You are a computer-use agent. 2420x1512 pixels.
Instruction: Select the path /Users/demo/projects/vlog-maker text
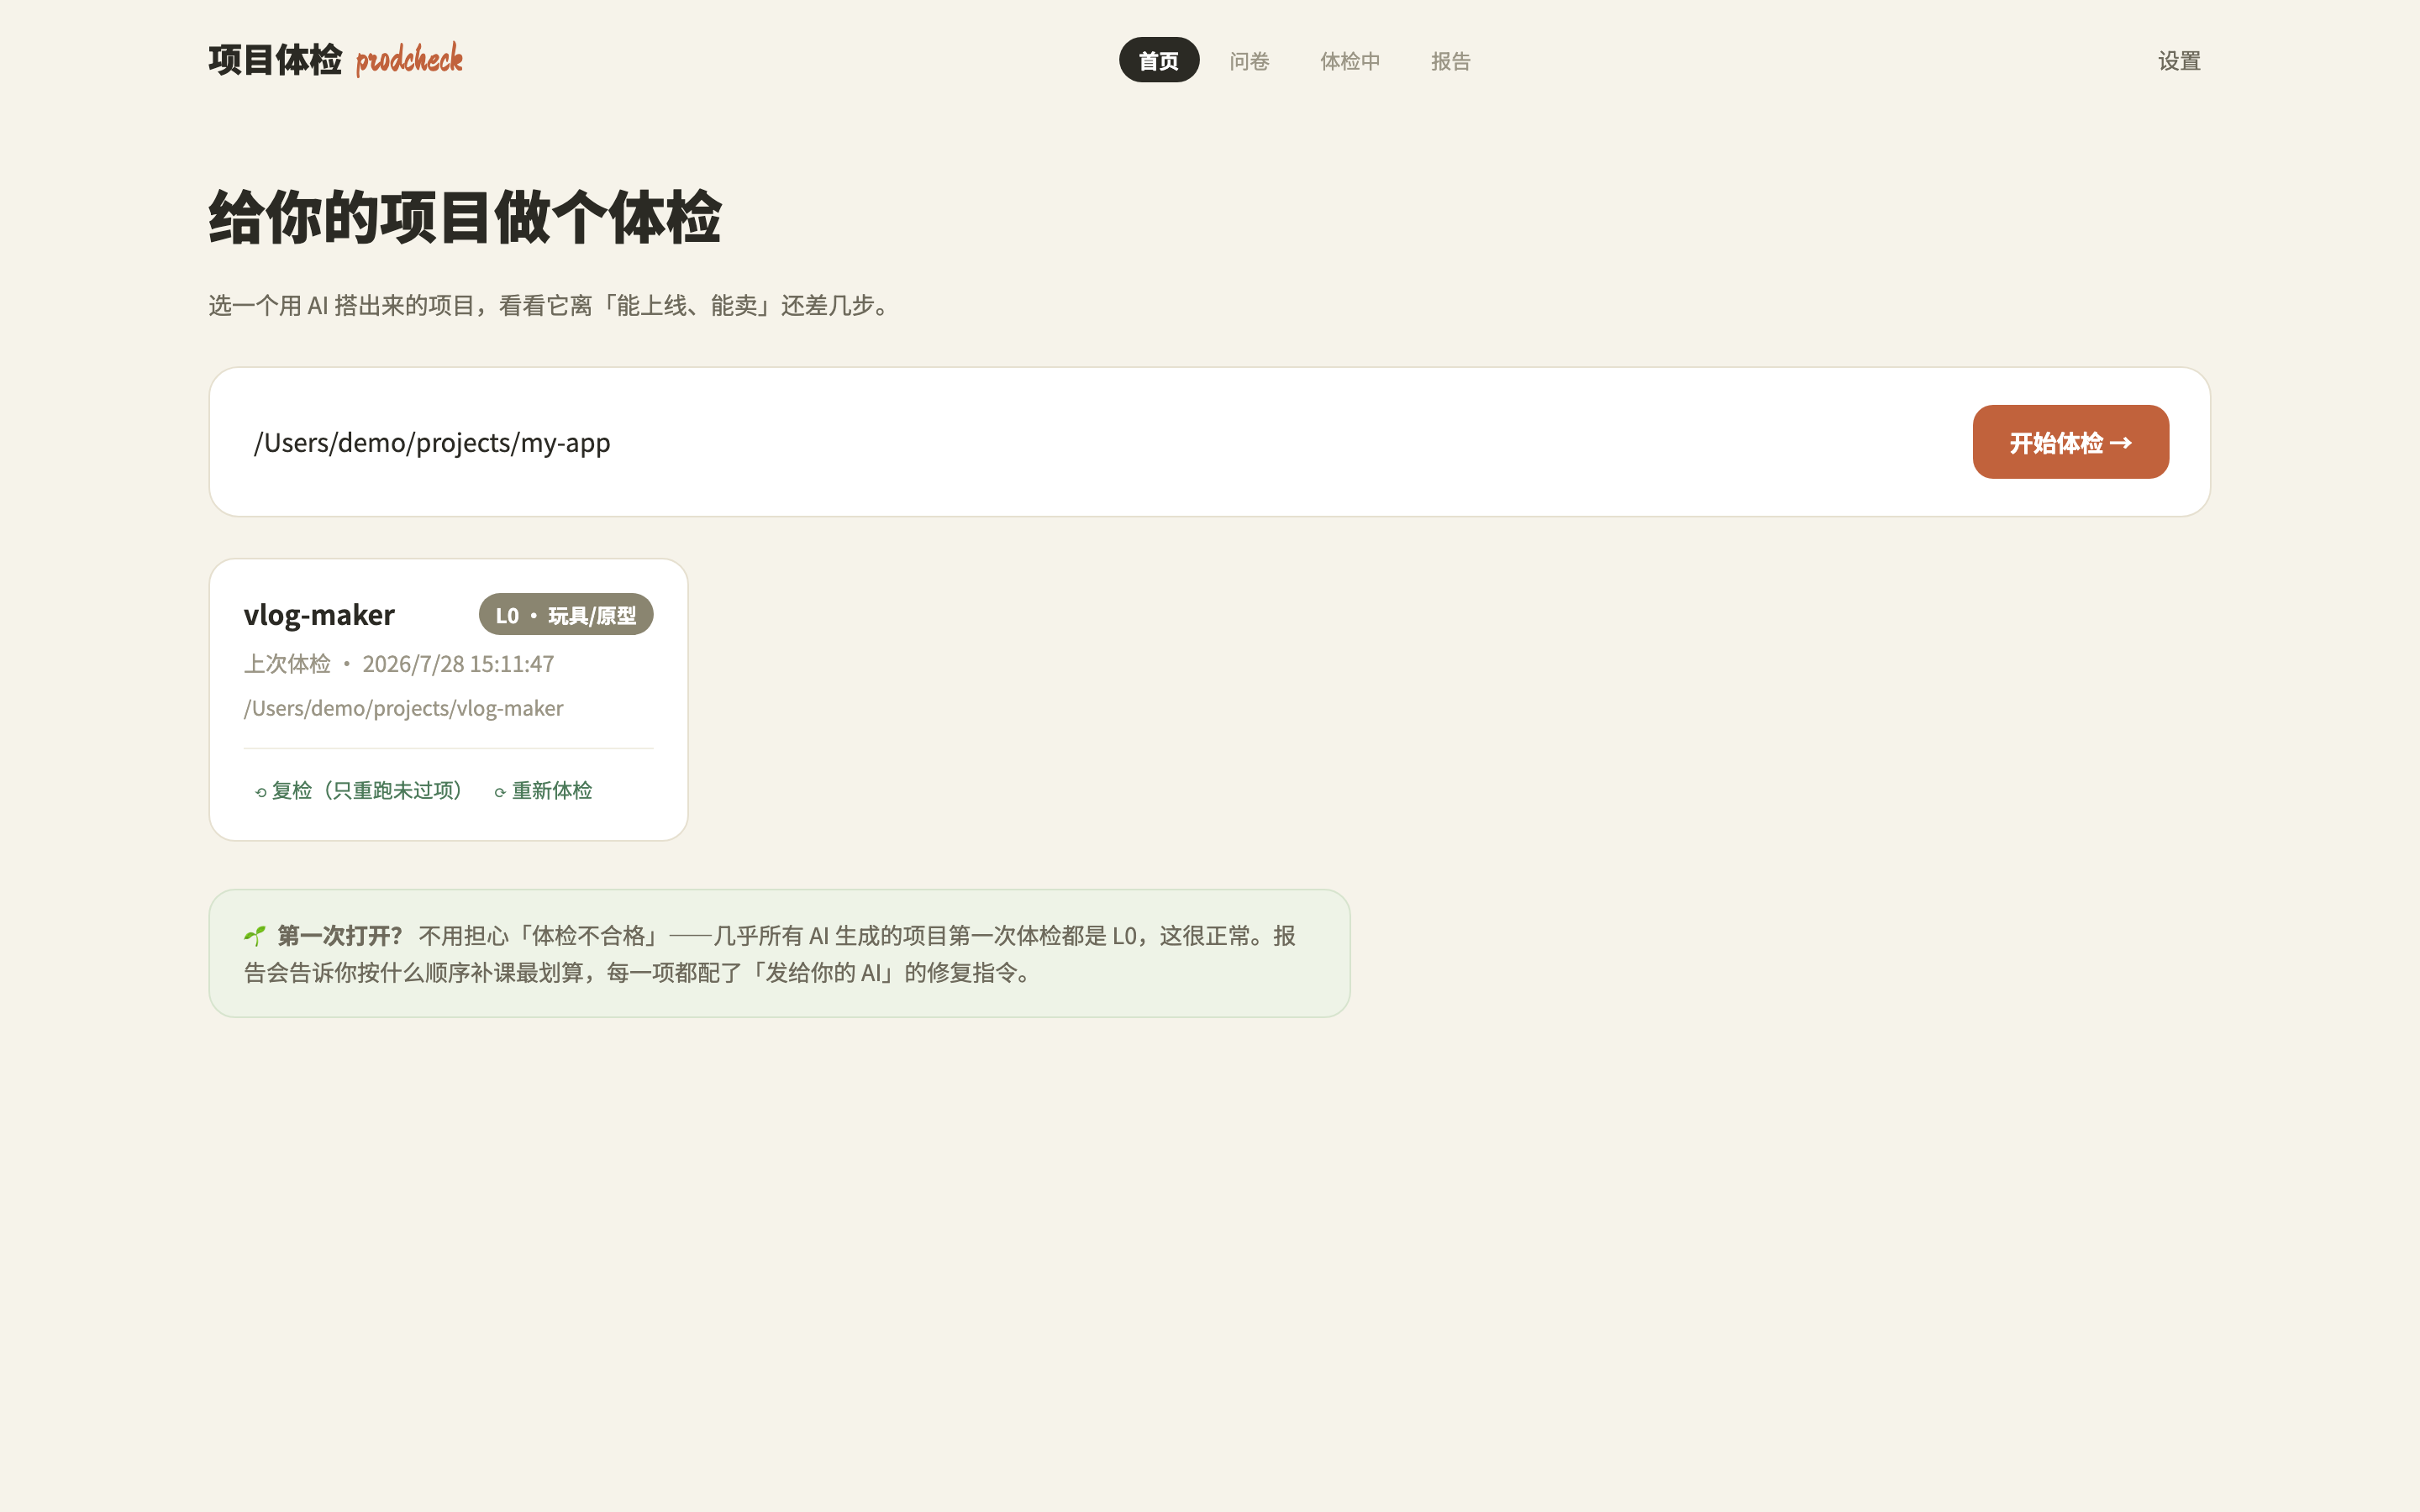(x=403, y=708)
